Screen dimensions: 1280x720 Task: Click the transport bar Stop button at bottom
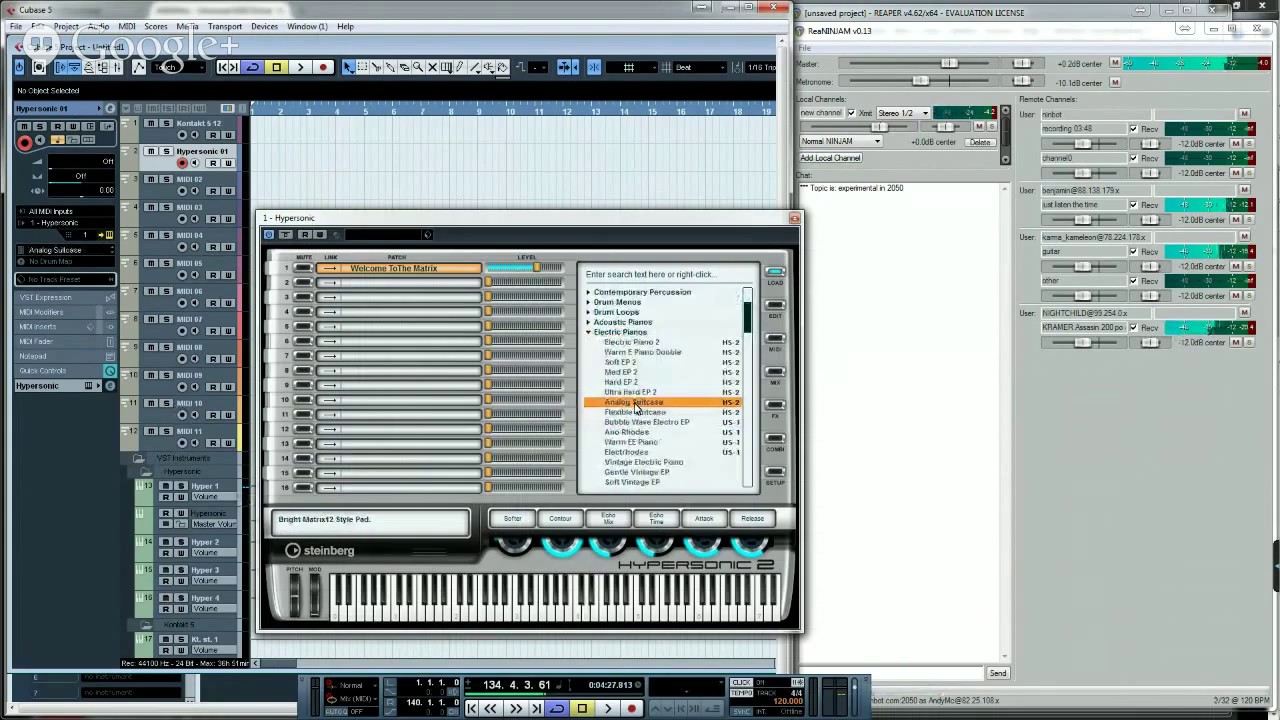[x=582, y=708]
